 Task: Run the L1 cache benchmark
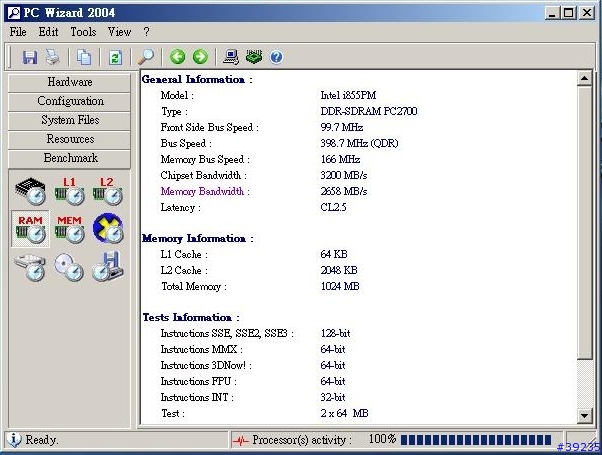(x=69, y=191)
